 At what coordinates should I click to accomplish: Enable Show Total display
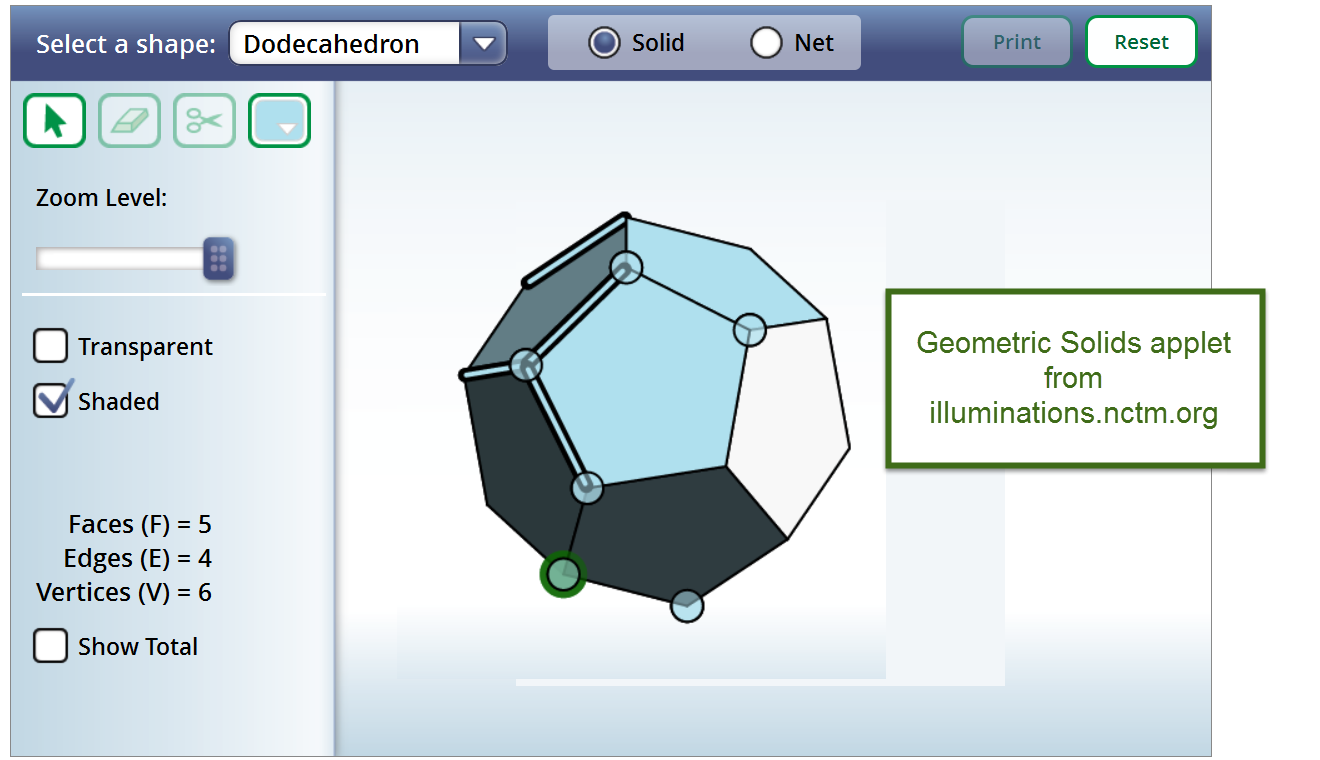point(50,645)
